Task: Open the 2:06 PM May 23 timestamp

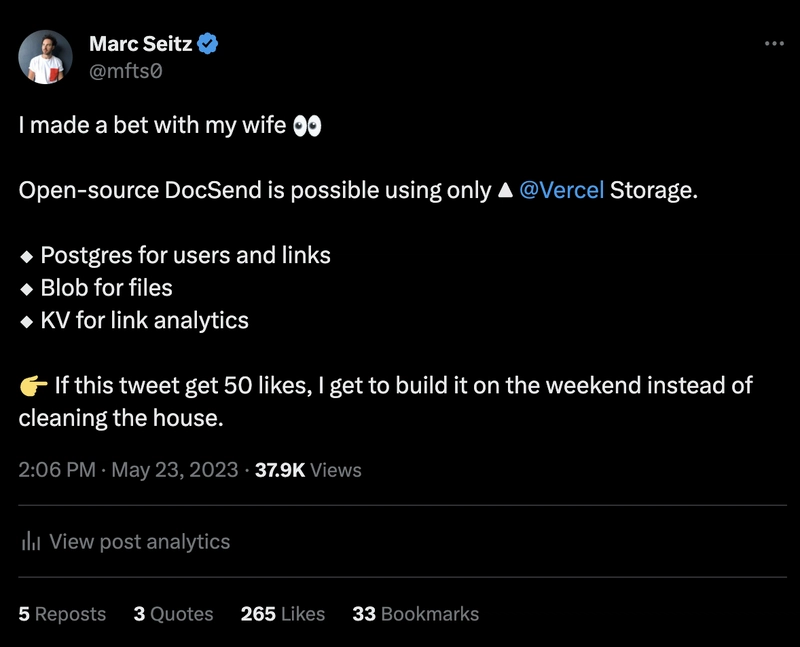Action: pyautogui.click(x=128, y=469)
